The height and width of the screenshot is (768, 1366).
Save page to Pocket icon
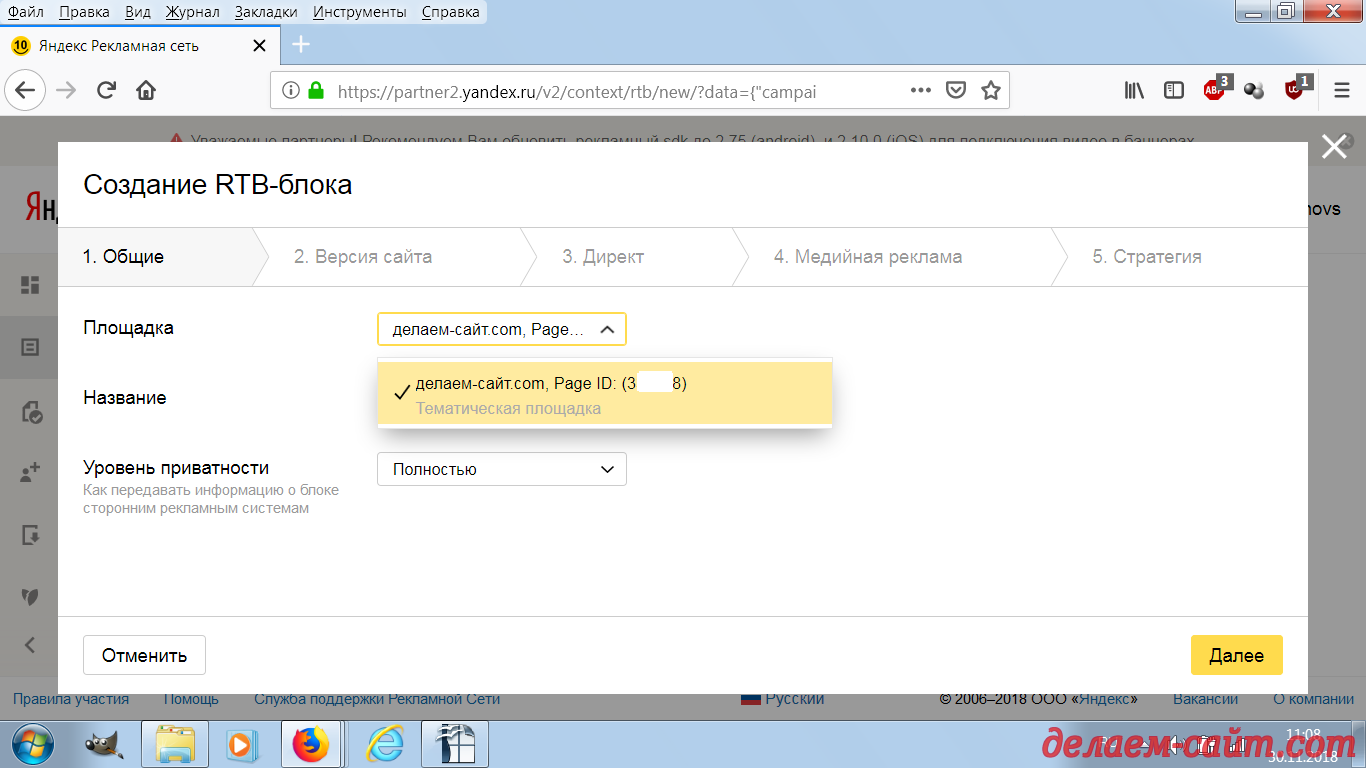[956, 90]
